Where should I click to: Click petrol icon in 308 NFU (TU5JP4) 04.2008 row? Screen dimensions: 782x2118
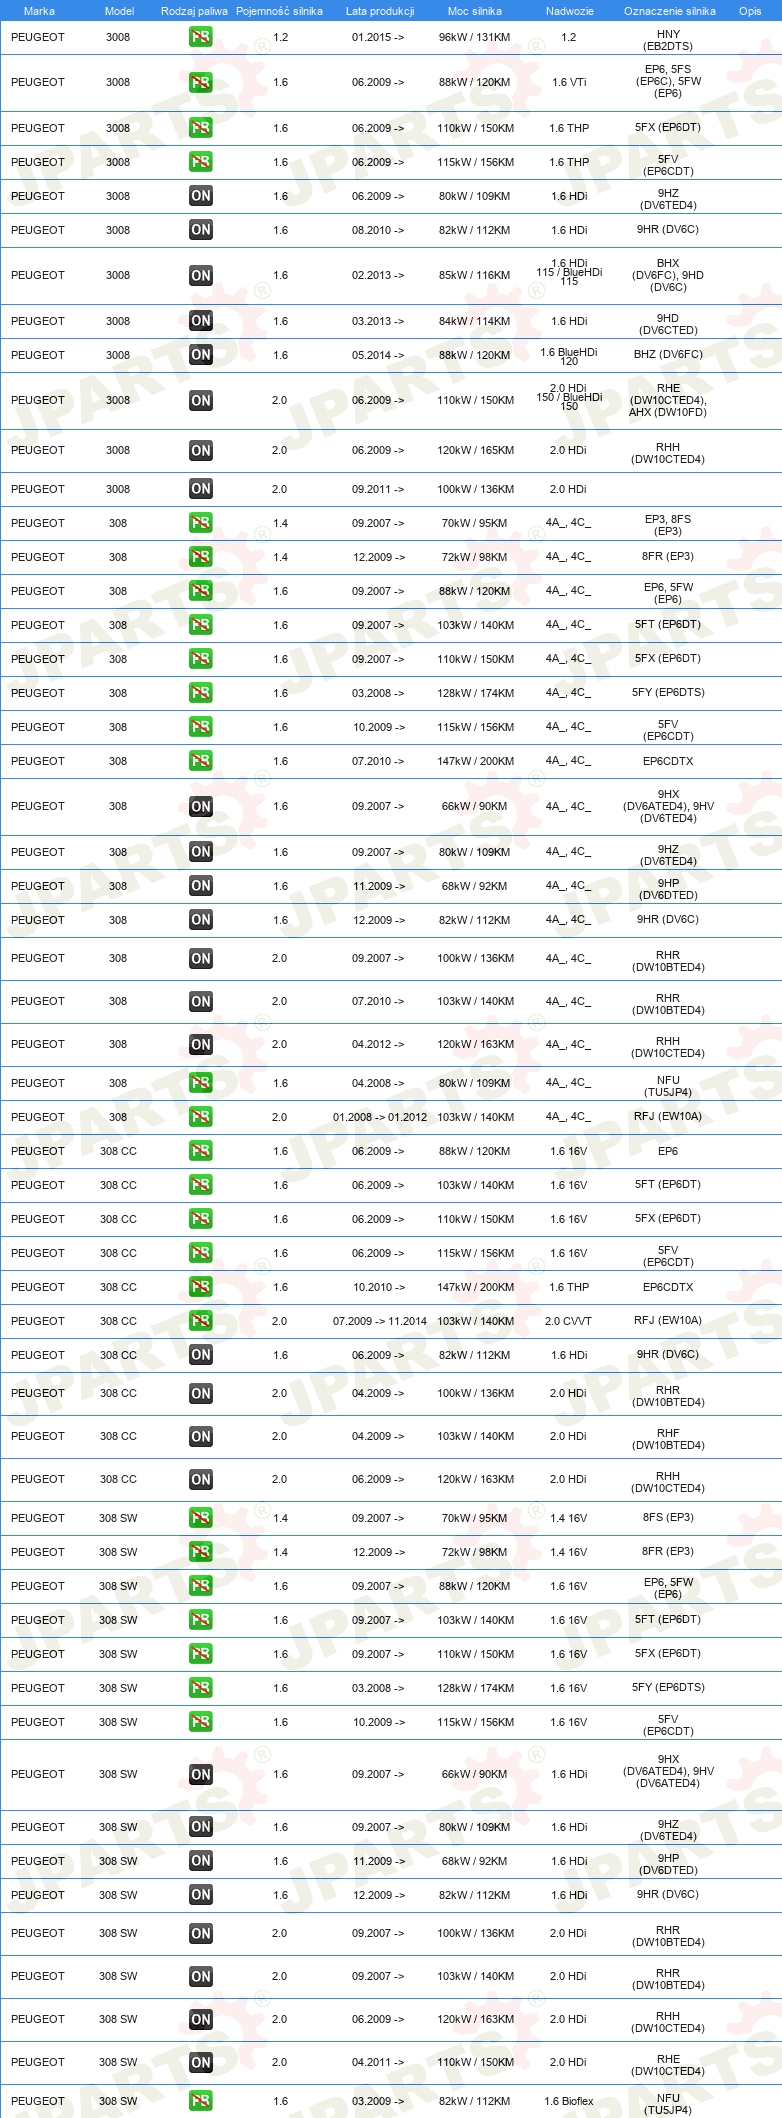point(200,1083)
